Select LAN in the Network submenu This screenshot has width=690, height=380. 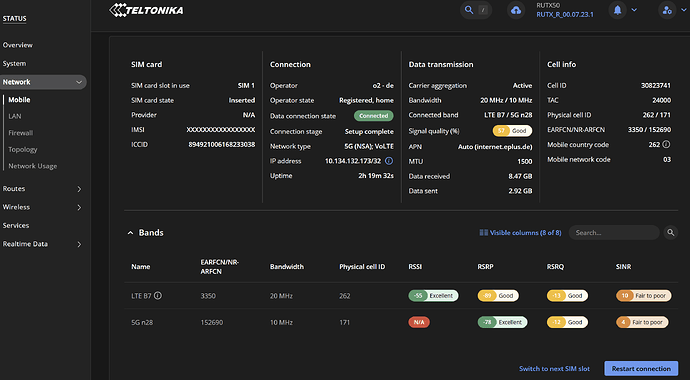click(15, 116)
